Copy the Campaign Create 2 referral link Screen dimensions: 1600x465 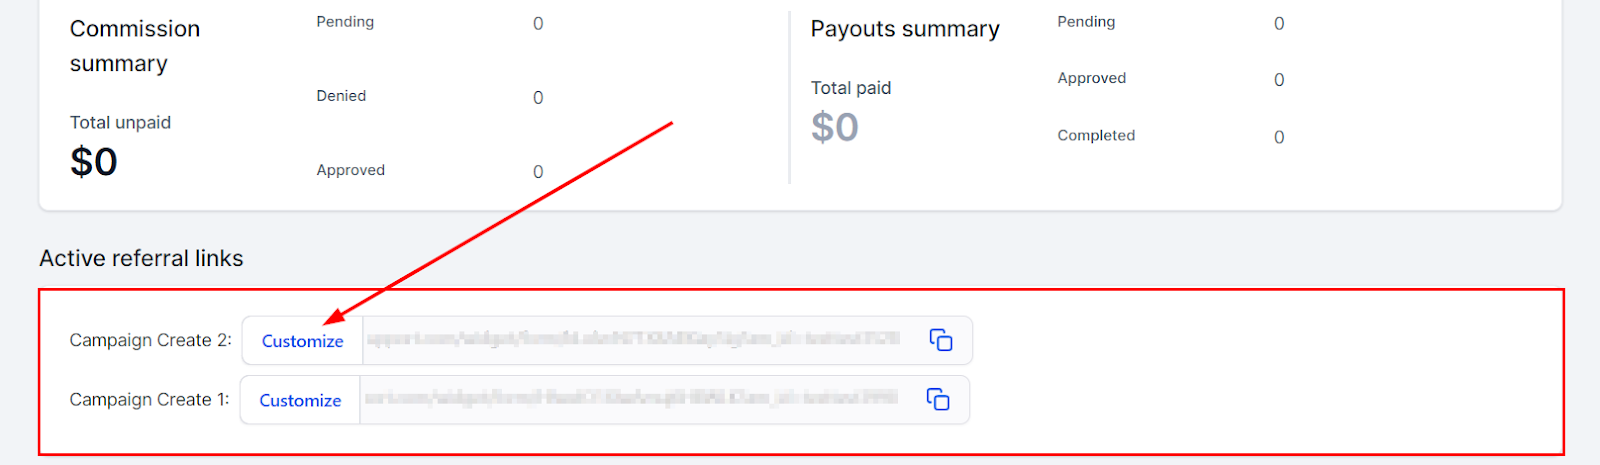click(941, 340)
